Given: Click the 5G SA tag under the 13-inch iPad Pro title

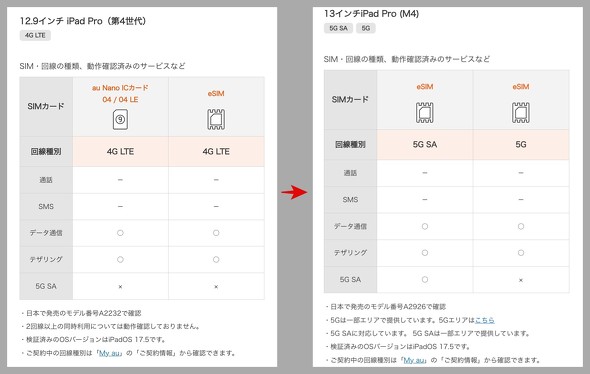Looking at the screenshot, I should point(338,28).
